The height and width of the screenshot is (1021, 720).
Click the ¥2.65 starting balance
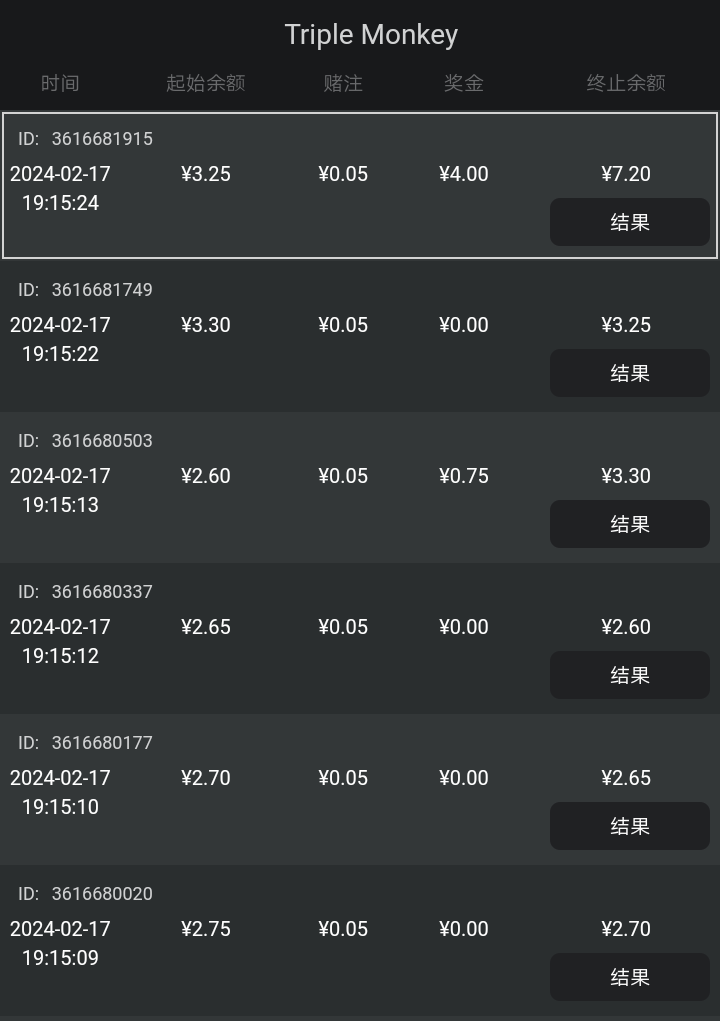pos(206,627)
